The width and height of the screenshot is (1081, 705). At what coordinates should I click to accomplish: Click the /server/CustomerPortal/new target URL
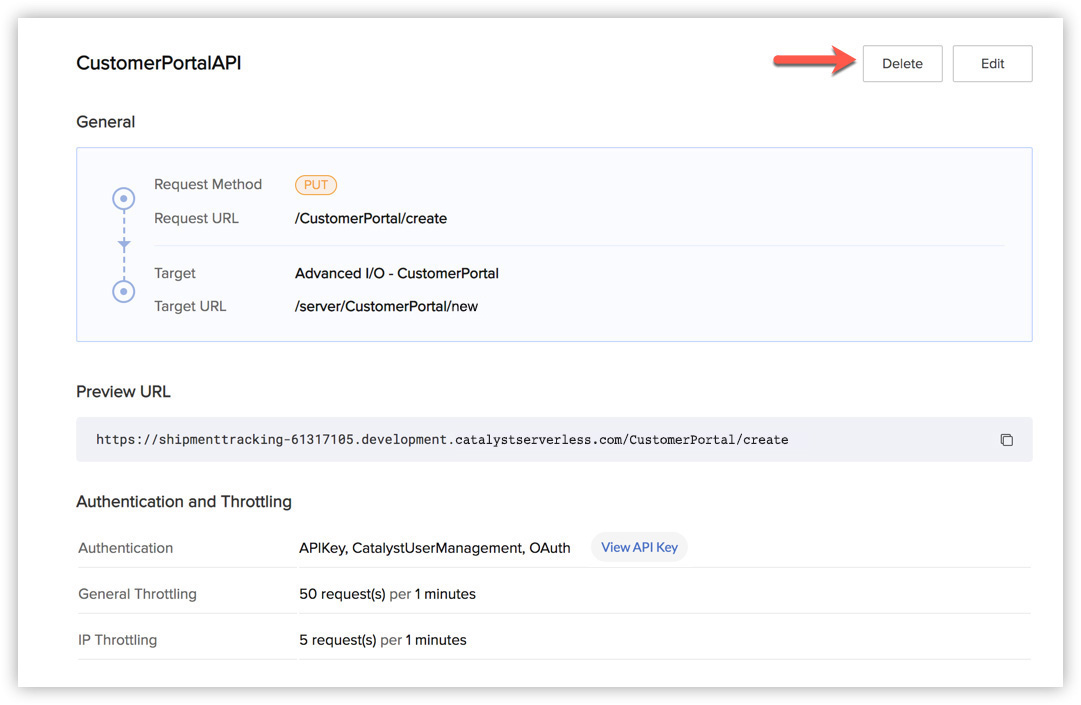click(386, 306)
